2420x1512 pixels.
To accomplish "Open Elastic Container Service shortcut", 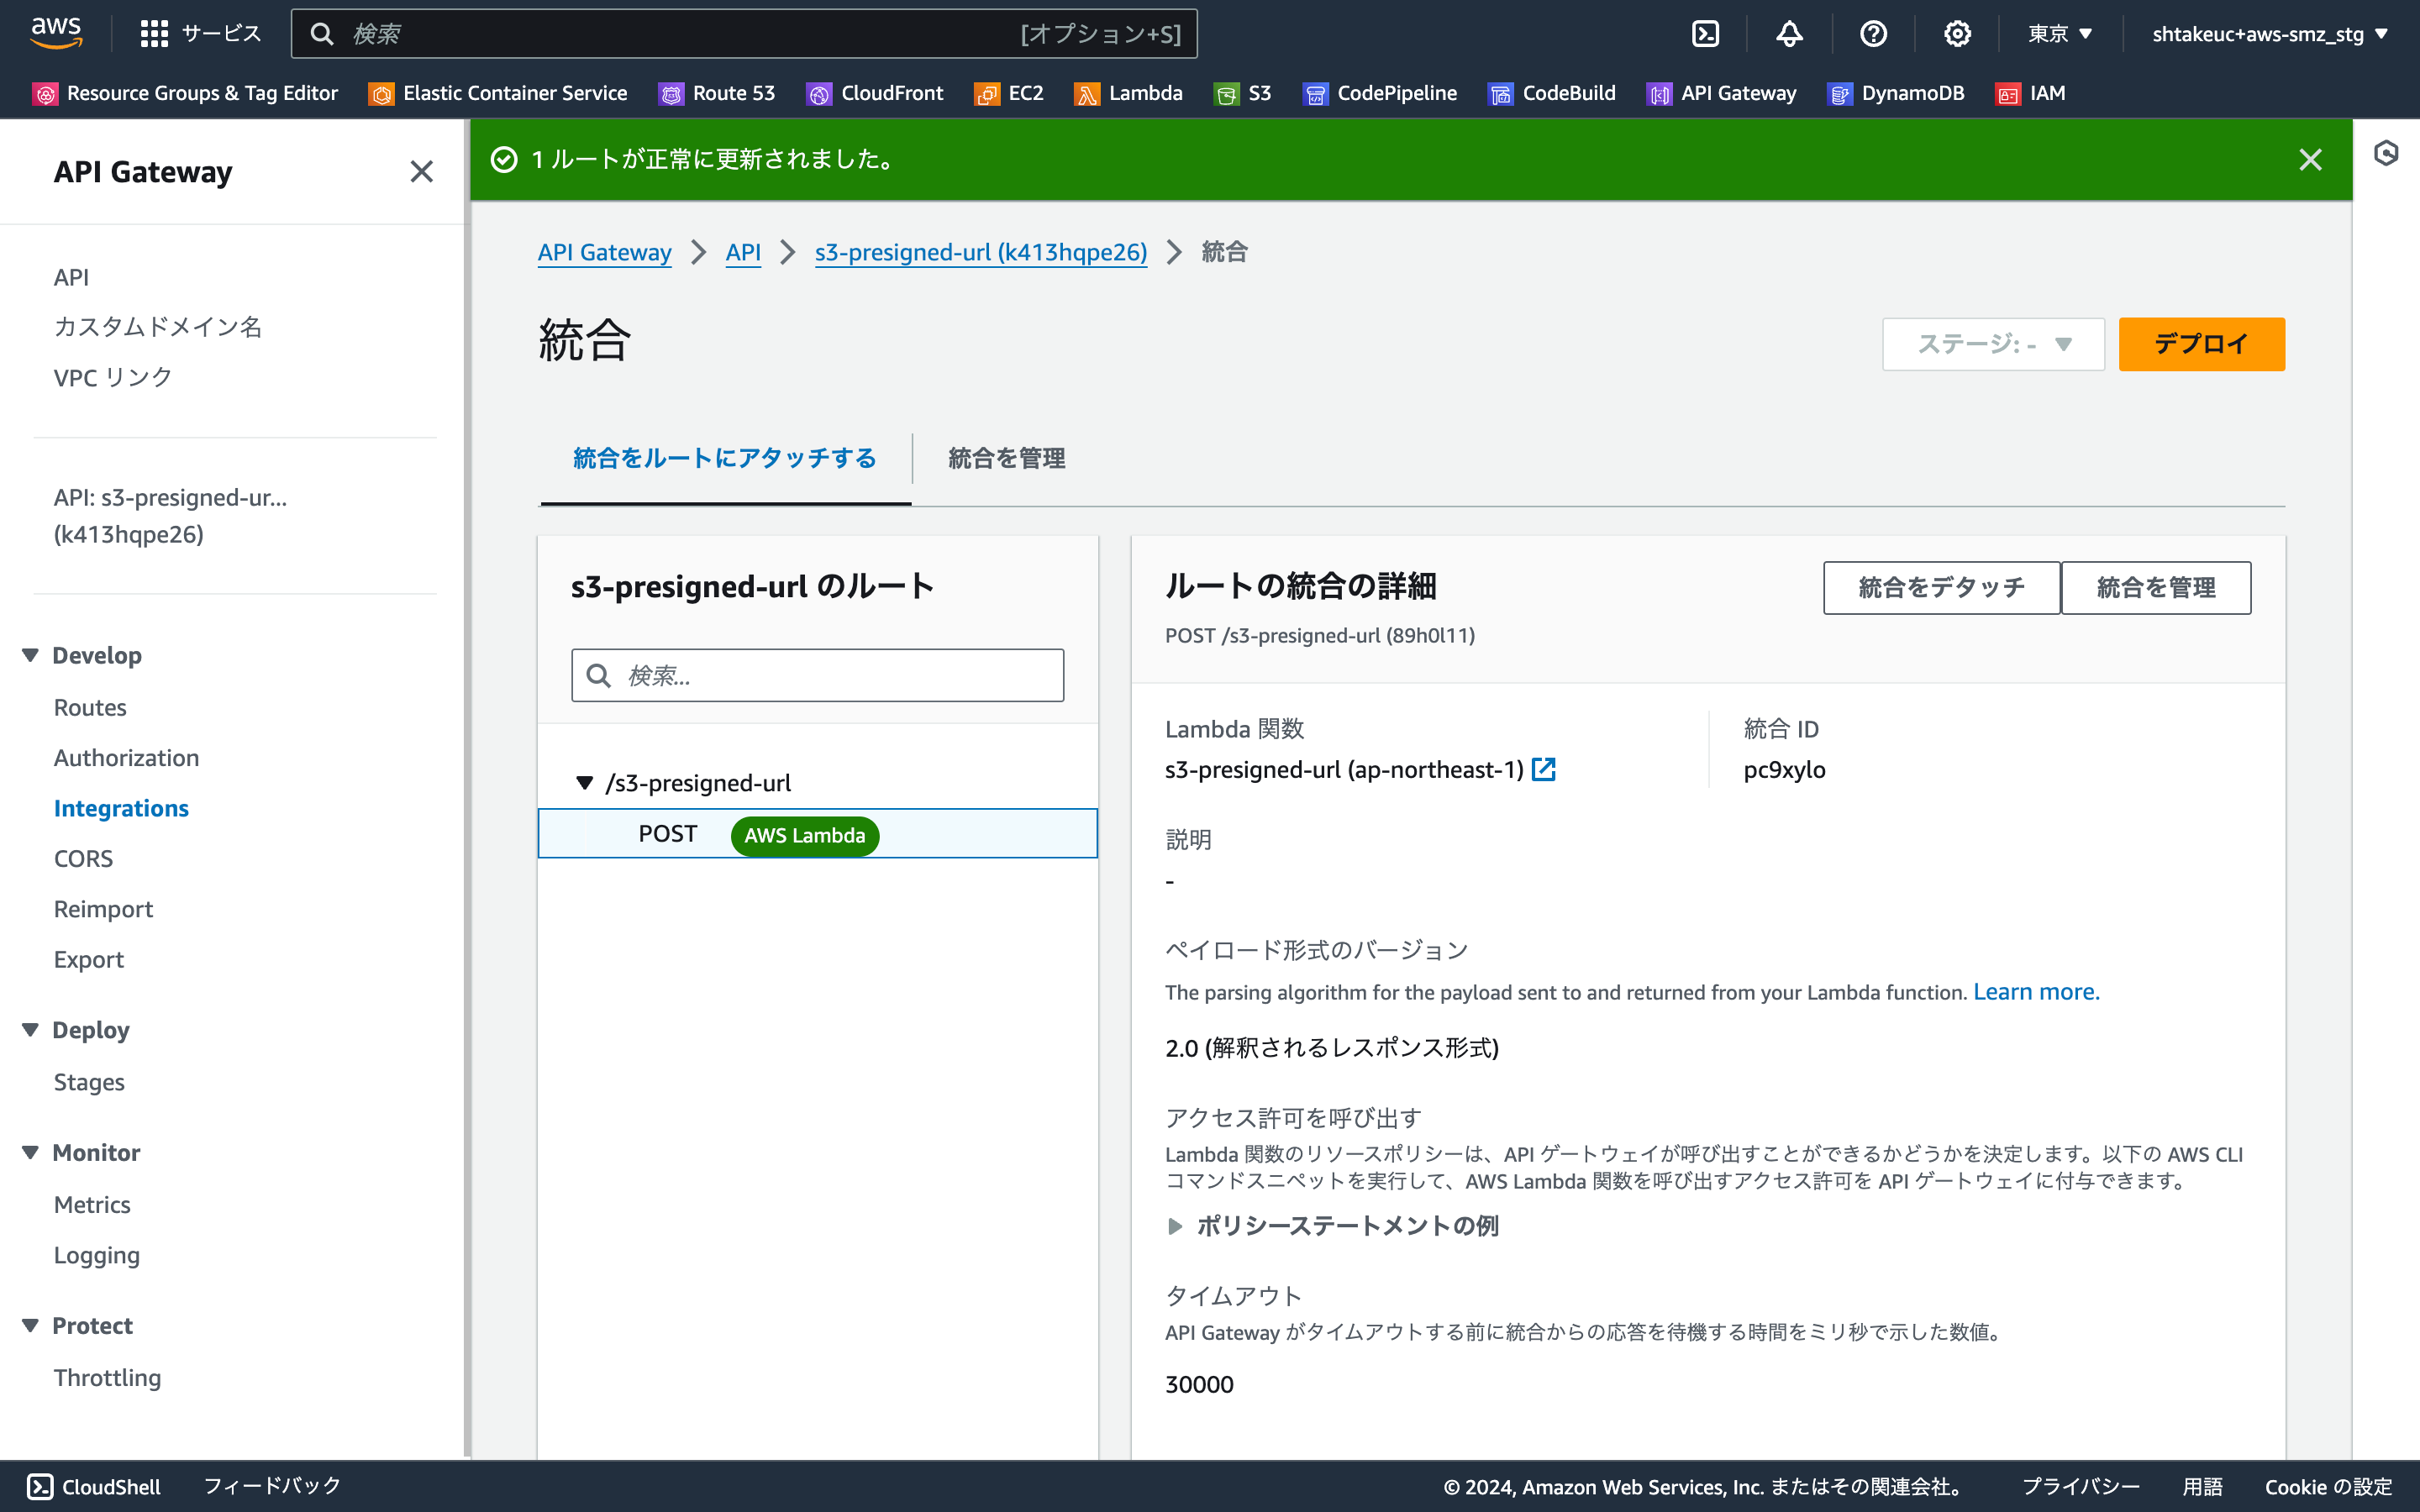I will (x=498, y=93).
